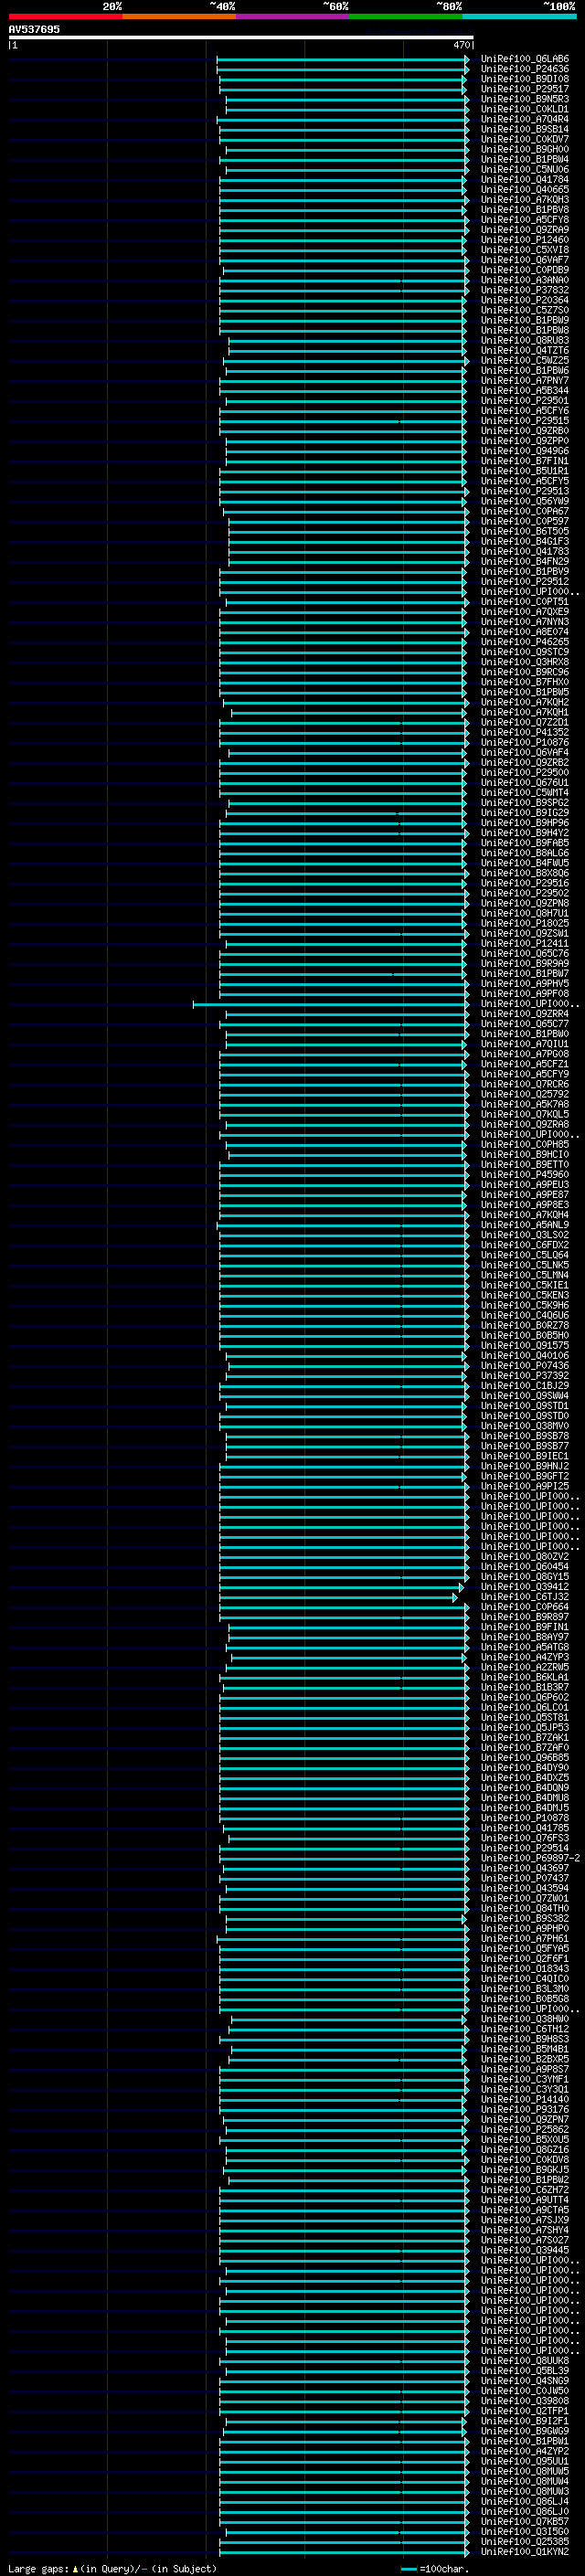Select hit UniRef100_Q91575
This screenshot has height=2576, width=585.
point(525,1346)
